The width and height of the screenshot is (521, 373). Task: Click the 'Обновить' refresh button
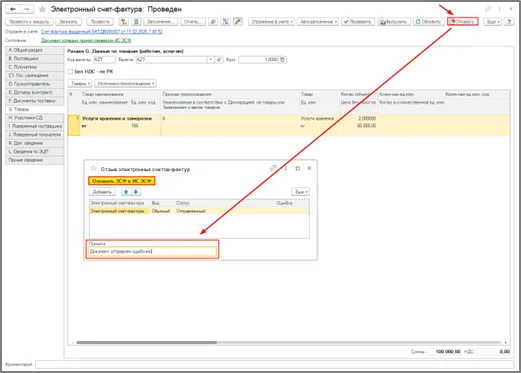(x=429, y=22)
